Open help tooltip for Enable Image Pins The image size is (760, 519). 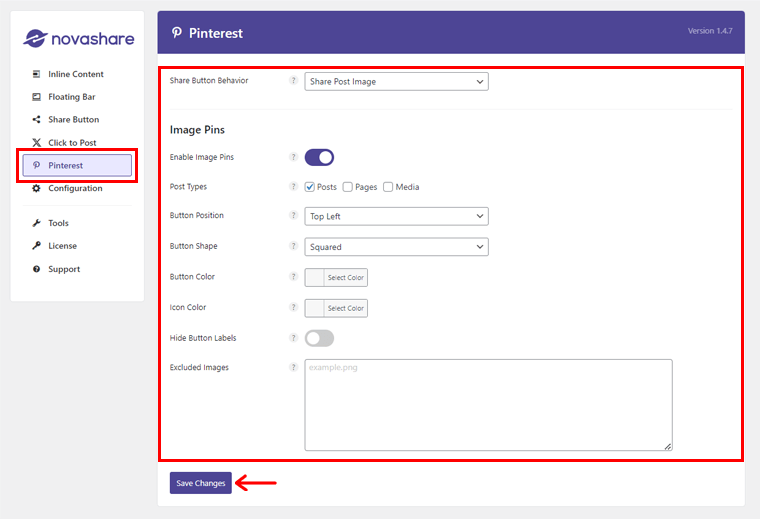pyautogui.click(x=293, y=157)
